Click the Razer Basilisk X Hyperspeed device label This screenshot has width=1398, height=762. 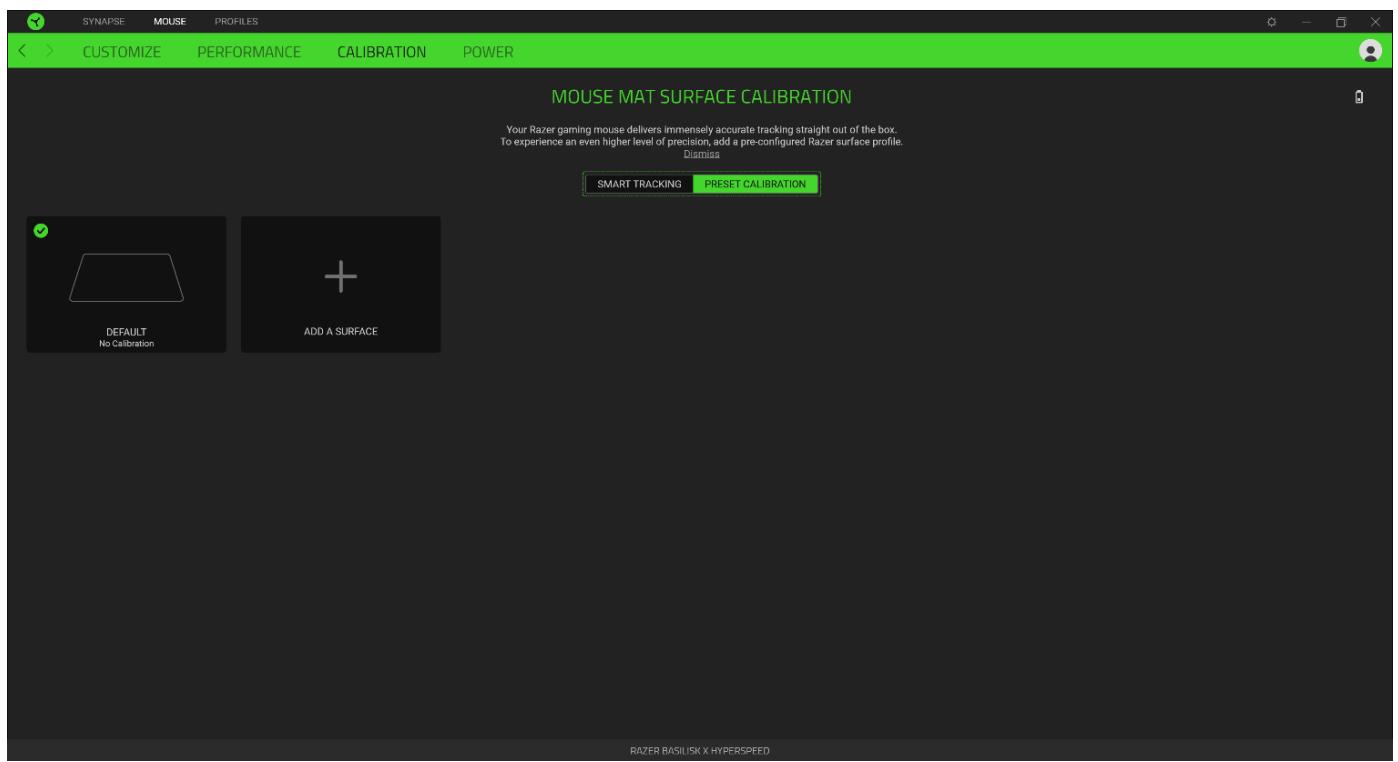[x=699, y=751]
